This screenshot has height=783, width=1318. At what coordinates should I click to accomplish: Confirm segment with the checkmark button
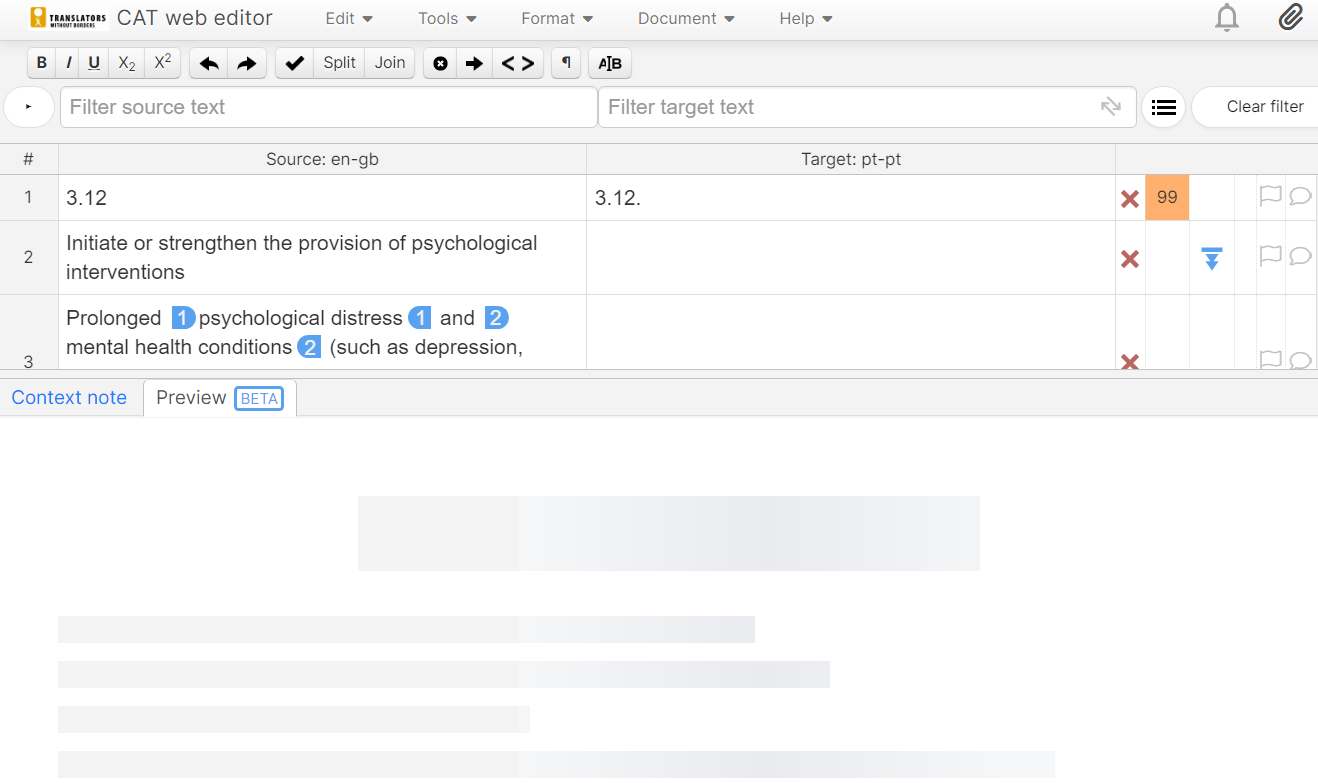[x=294, y=63]
